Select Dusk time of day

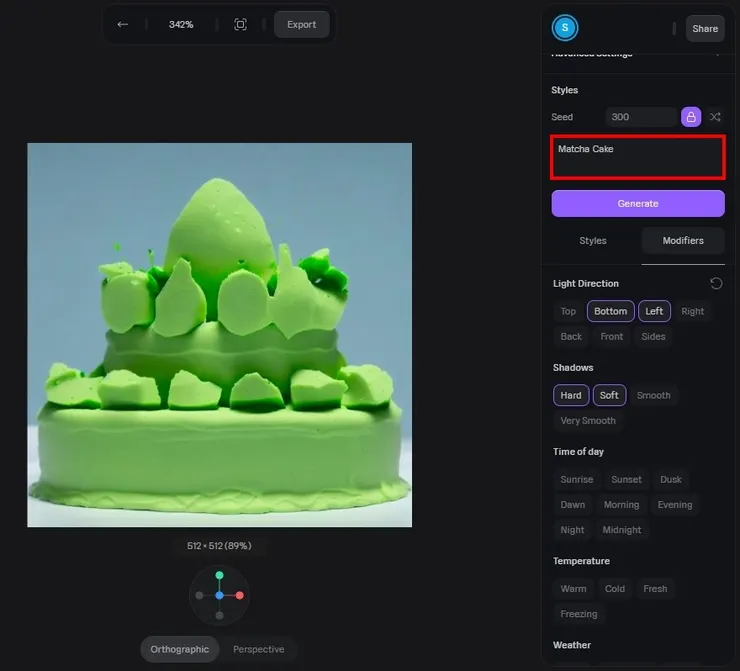pyautogui.click(x=671, y=479)
